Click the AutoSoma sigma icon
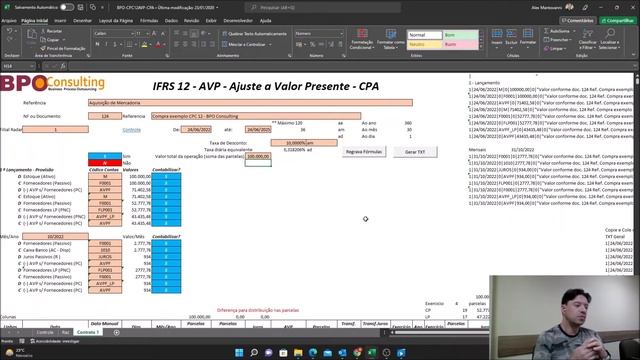640x360 pixels. pyautogui.click(x=547, y=31)
